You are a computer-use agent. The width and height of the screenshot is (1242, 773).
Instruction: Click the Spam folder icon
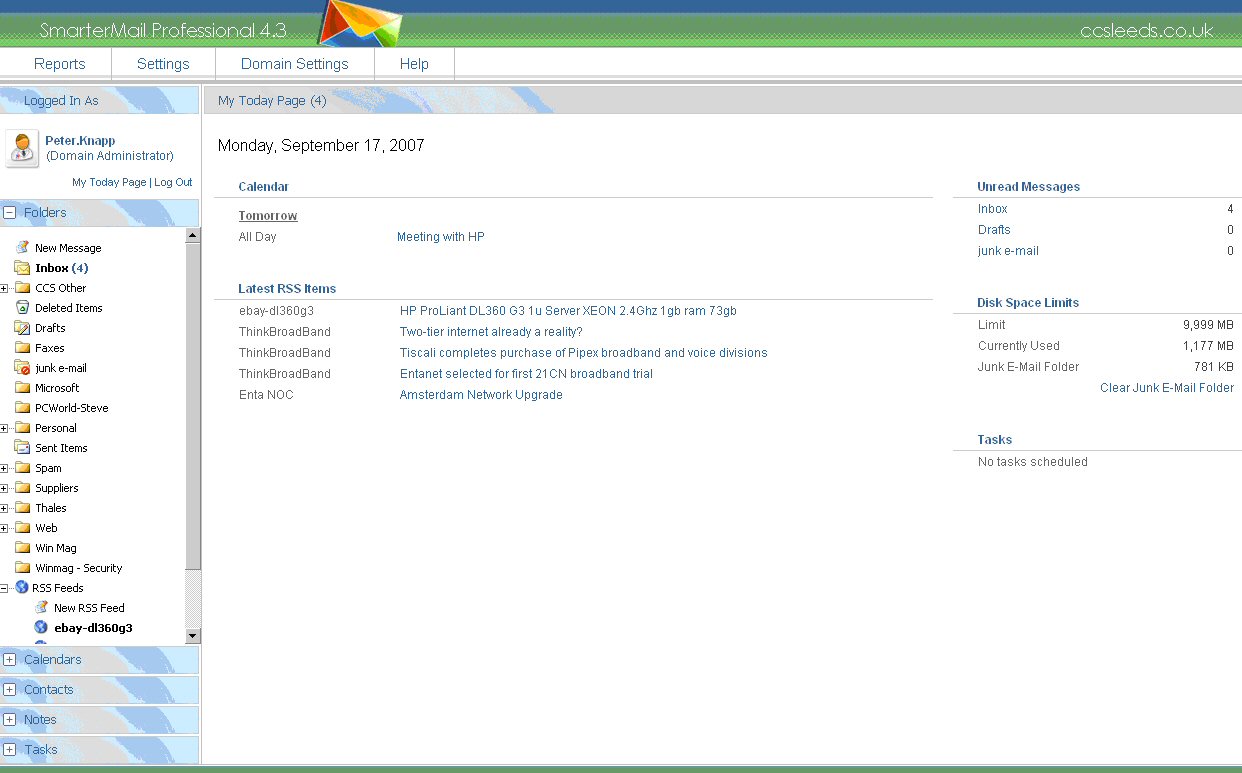point(22,467)
